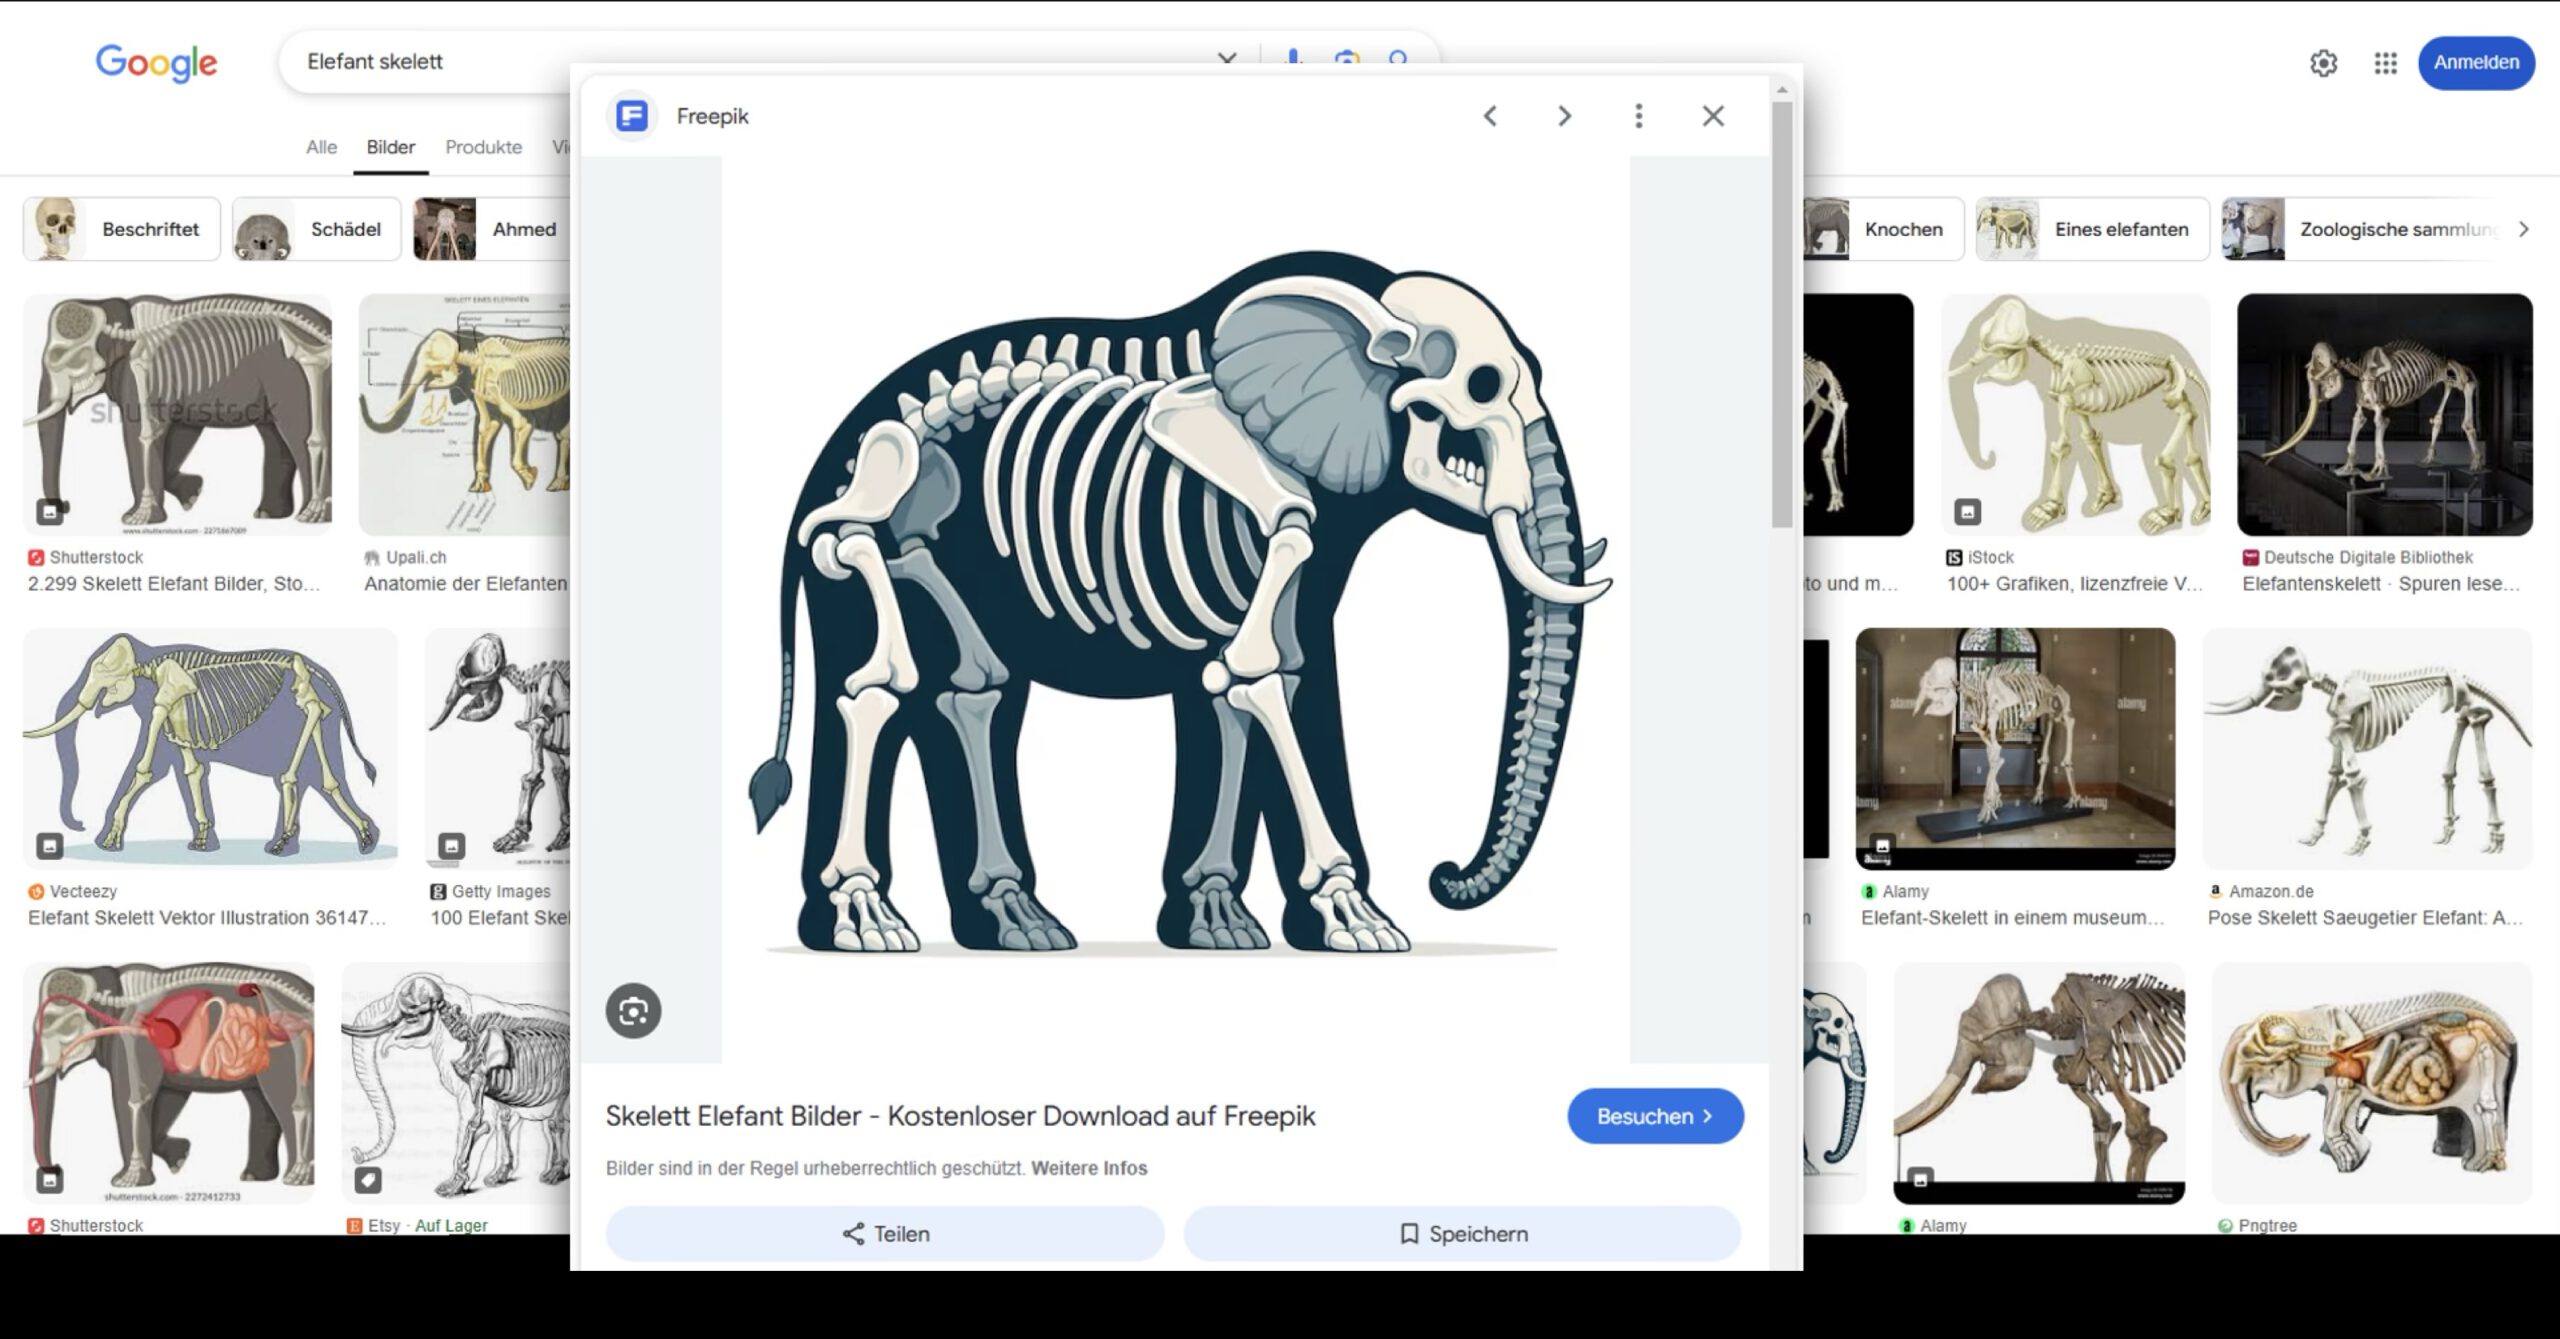Click the Anmelden sign-in button
Image resolution: width=2560 pixels, height=1339 pixels.
coord(2476,63)
